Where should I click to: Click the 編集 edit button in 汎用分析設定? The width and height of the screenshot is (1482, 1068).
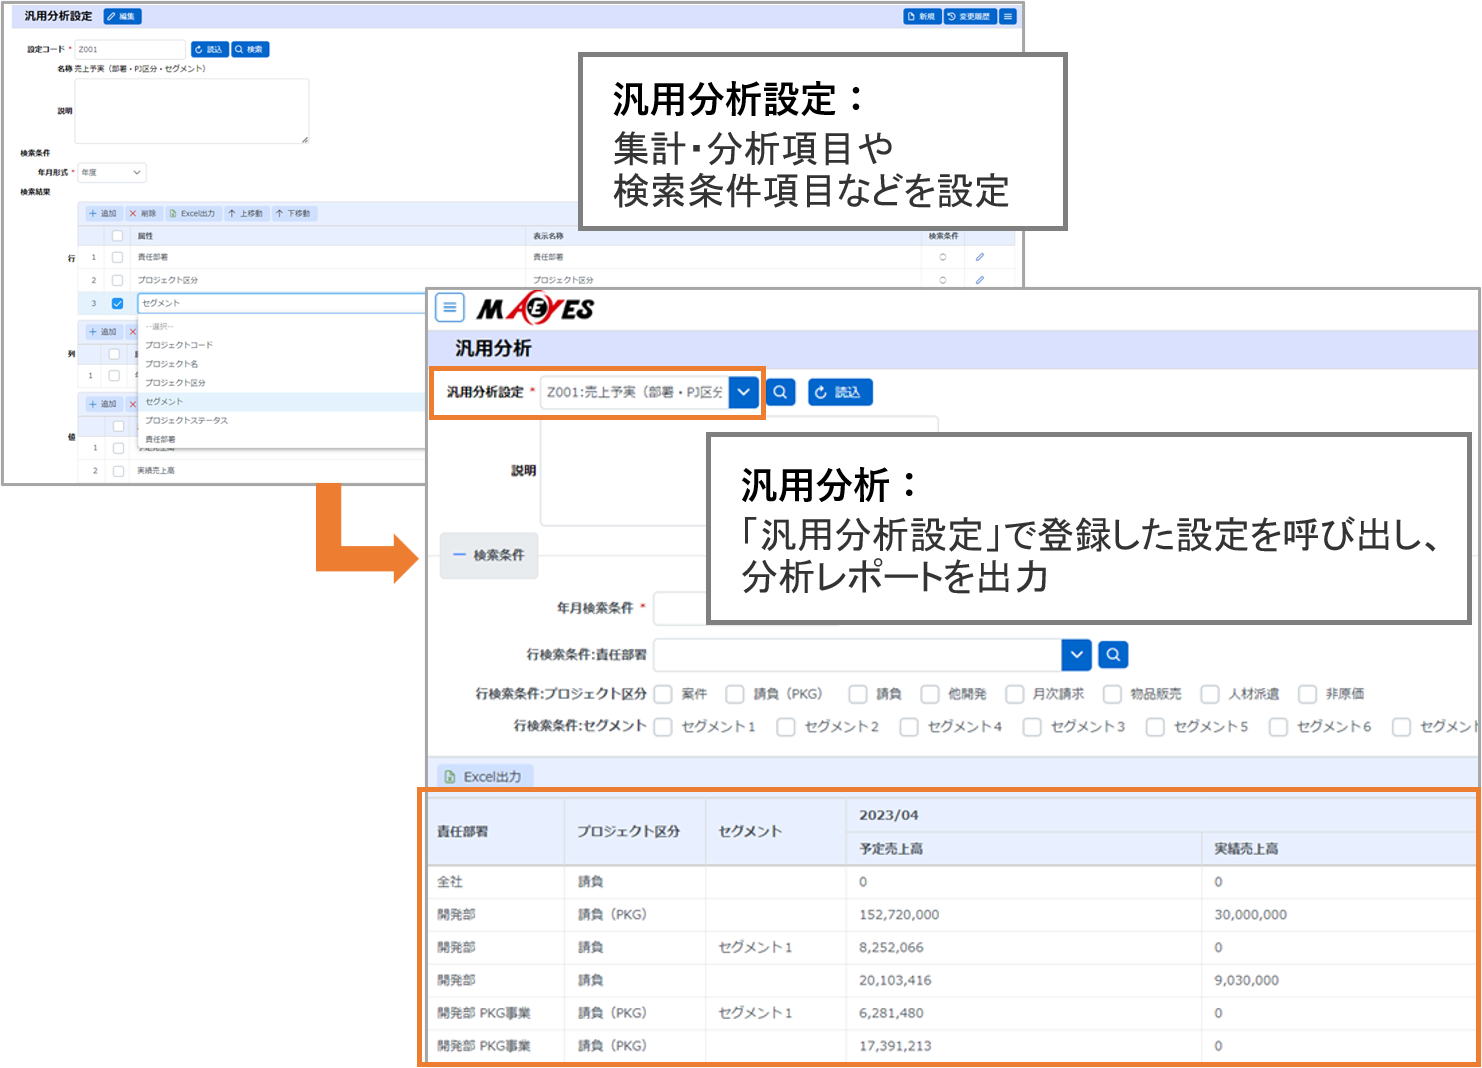click(122, 16)
